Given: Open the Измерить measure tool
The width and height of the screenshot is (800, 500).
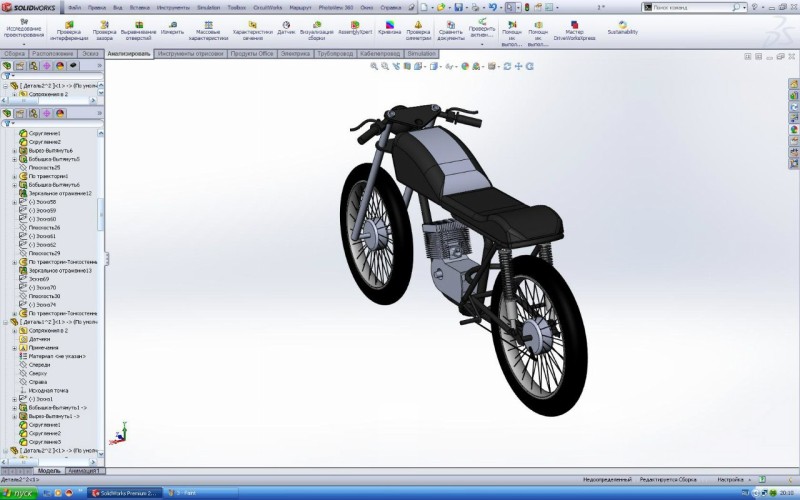Looking at the screenshot, I should [172, 28].
